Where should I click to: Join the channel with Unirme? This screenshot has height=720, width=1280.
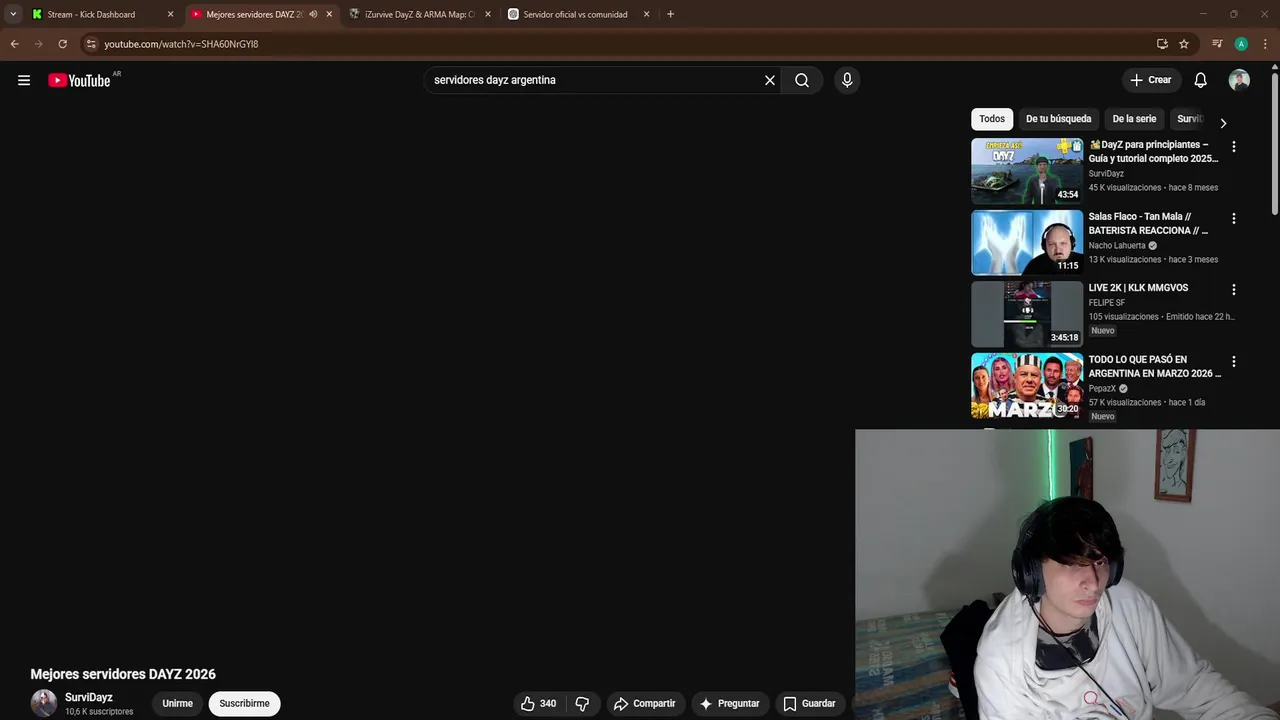pos(177,703)
